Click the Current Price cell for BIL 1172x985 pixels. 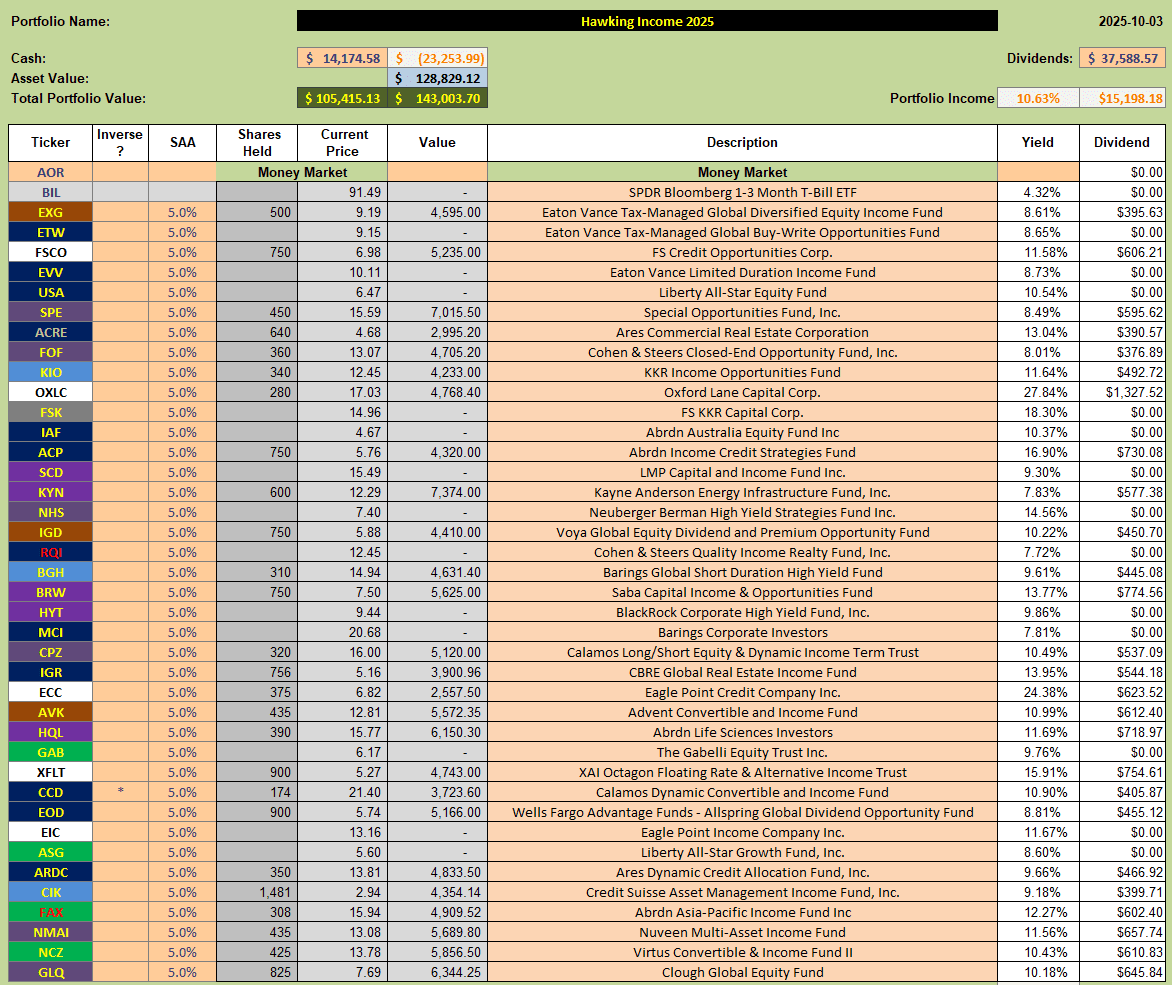342,192
